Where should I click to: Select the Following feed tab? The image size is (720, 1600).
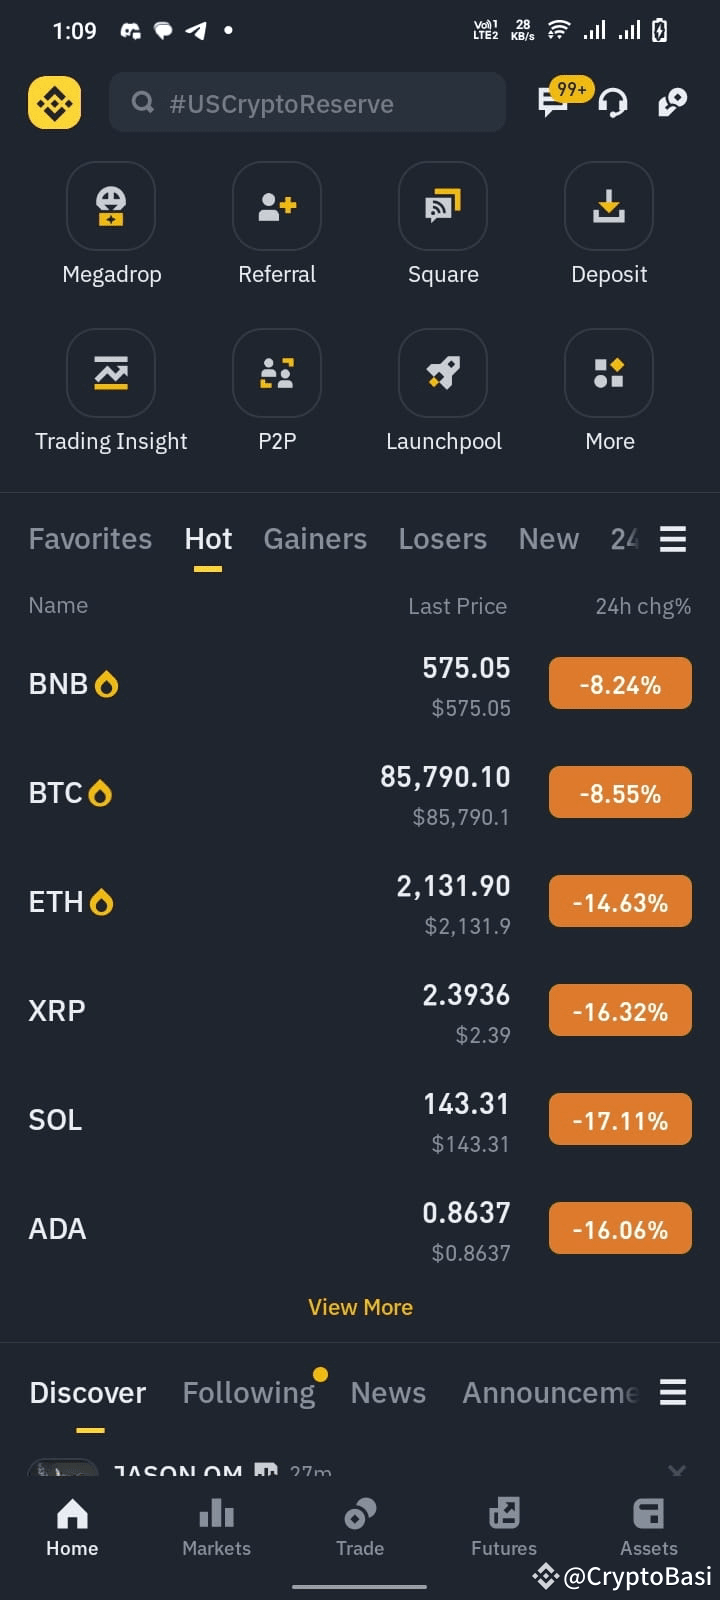click(x=249, y=1392)
